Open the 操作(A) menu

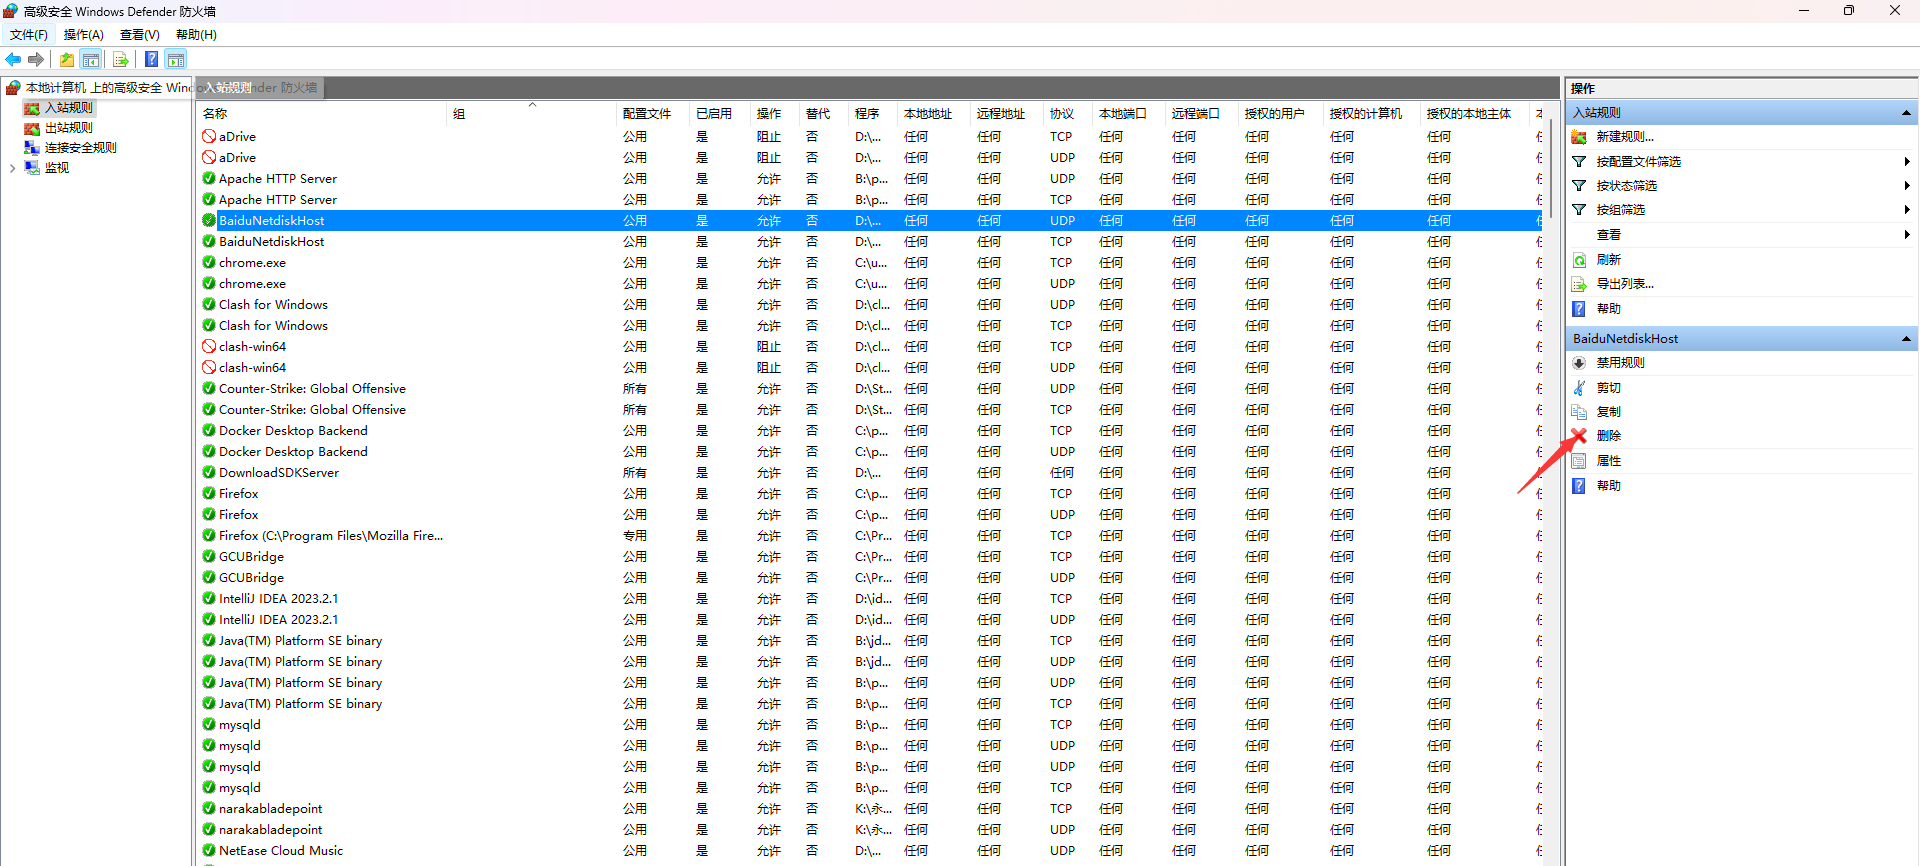click(83, 35)
